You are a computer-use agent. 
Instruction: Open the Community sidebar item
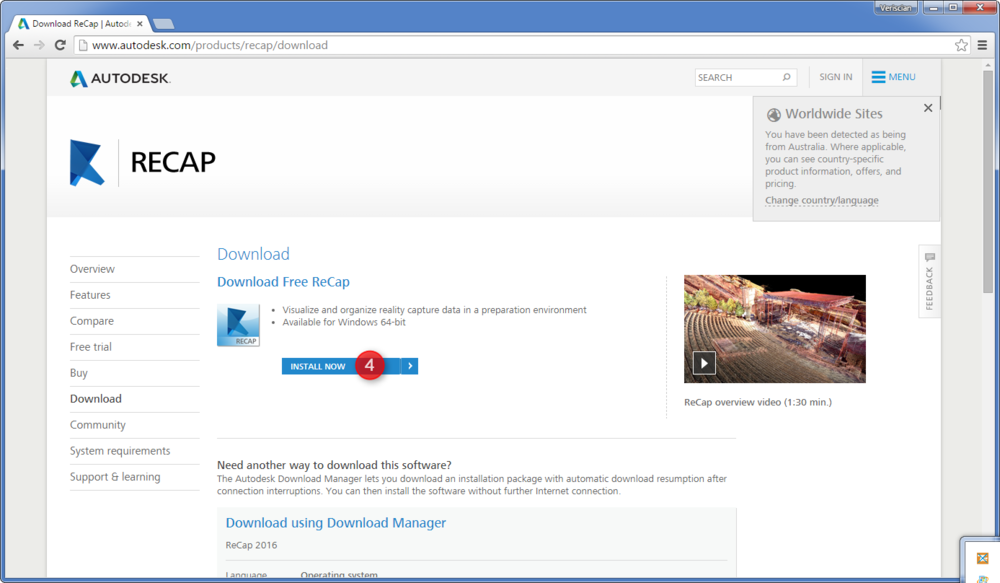pos(98,425)
